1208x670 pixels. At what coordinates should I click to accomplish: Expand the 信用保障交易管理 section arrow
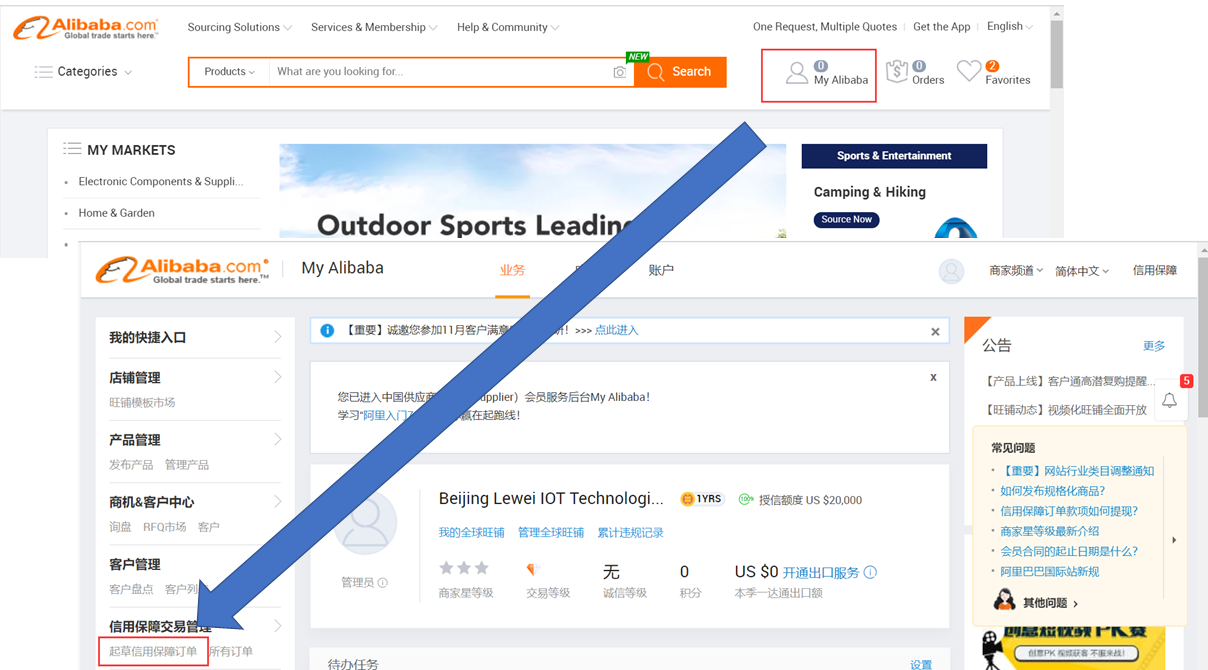(x=278, y=626)
